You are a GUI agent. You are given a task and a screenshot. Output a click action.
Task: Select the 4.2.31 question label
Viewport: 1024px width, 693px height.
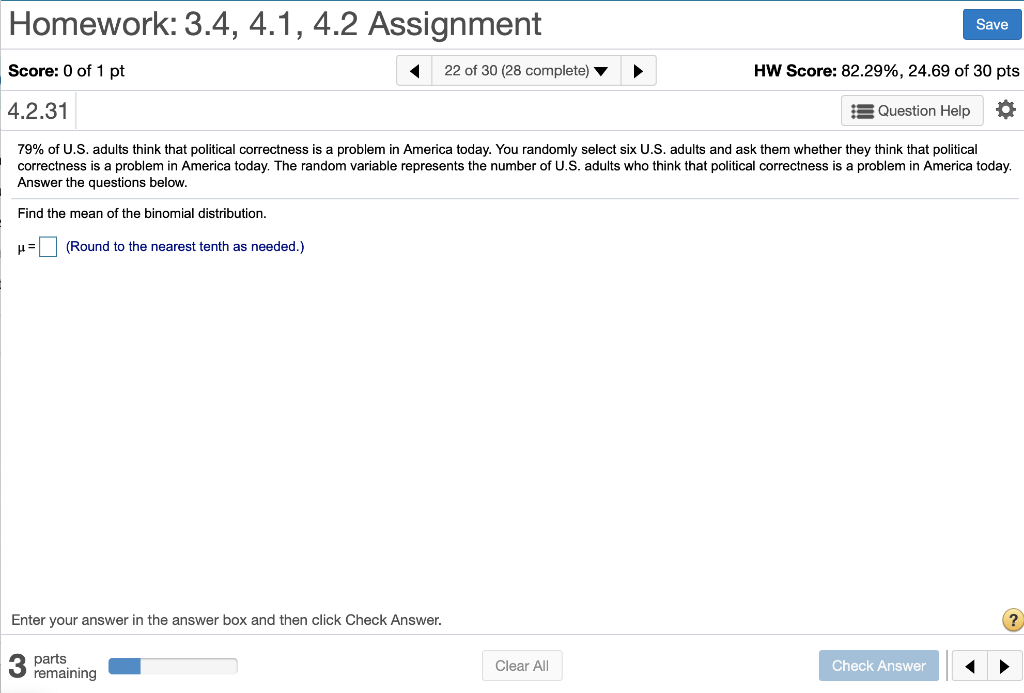[x=38, y=110]
